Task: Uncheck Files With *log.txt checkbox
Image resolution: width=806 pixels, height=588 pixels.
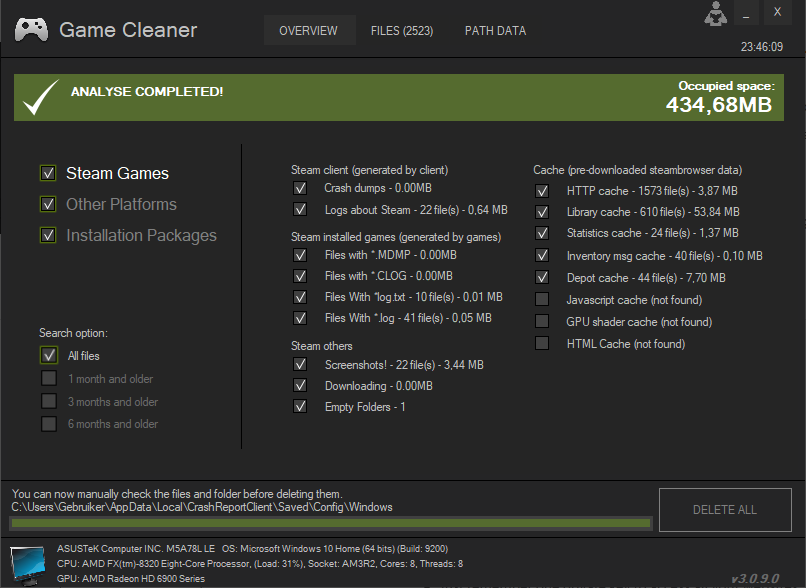Action: (x=300, y=297)
